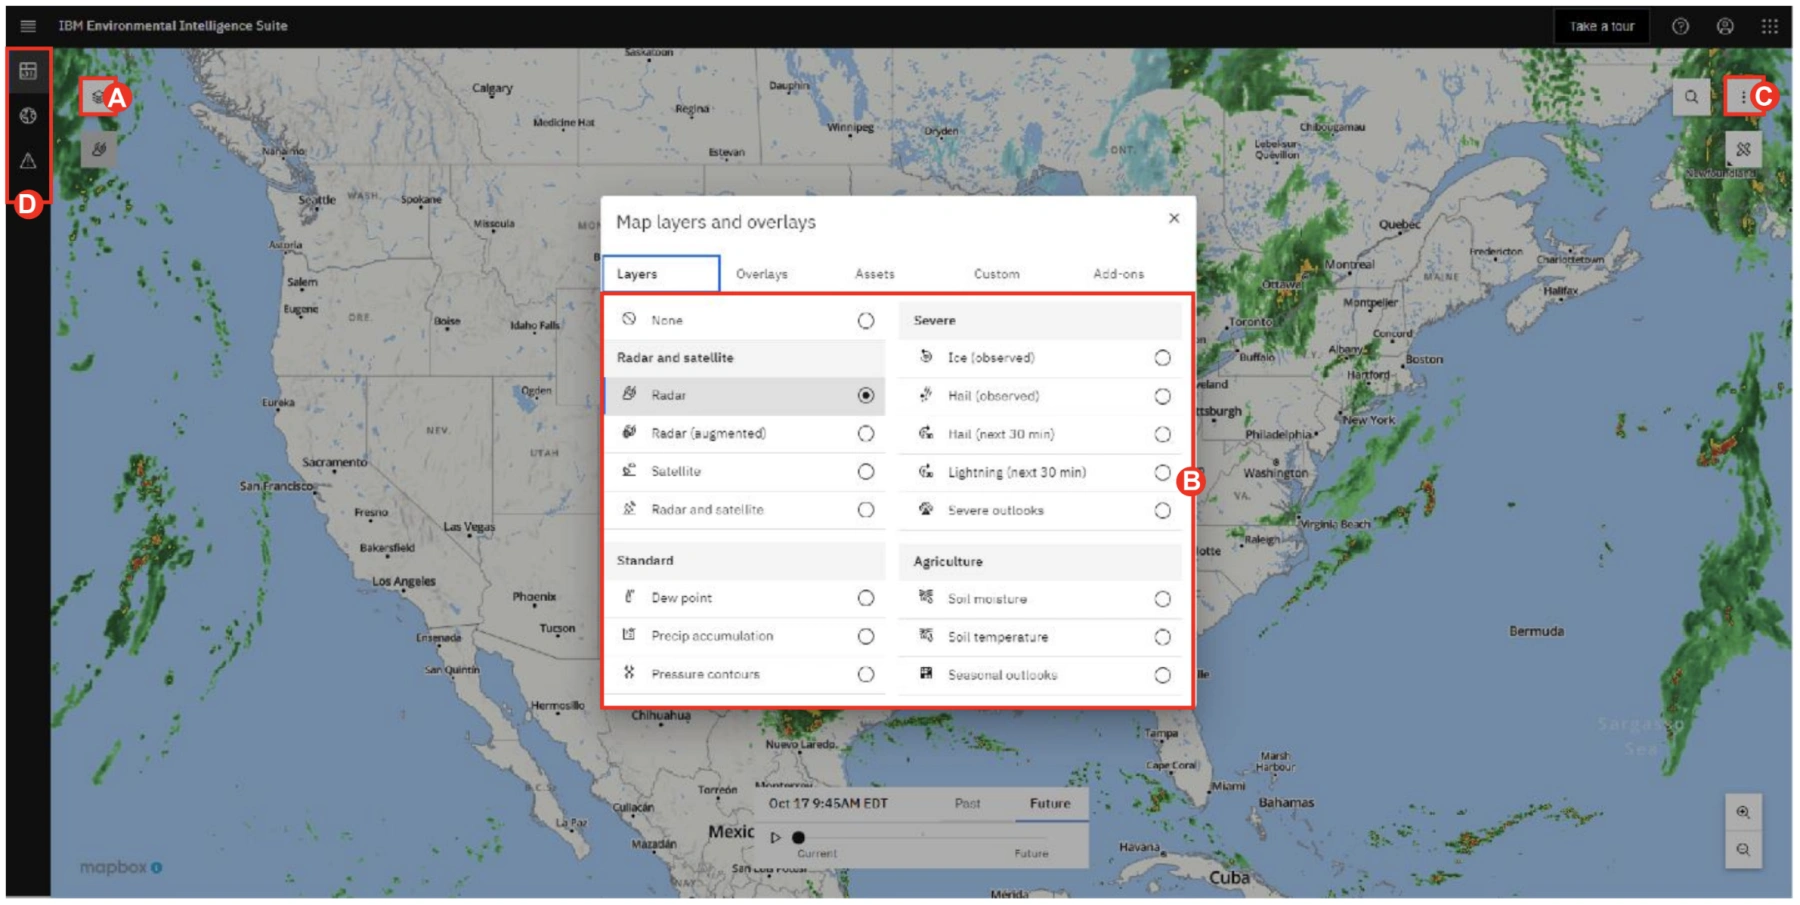Select the Lightning (next 30 min) radio button
1800x905 pixels.
pos(1162,473)
